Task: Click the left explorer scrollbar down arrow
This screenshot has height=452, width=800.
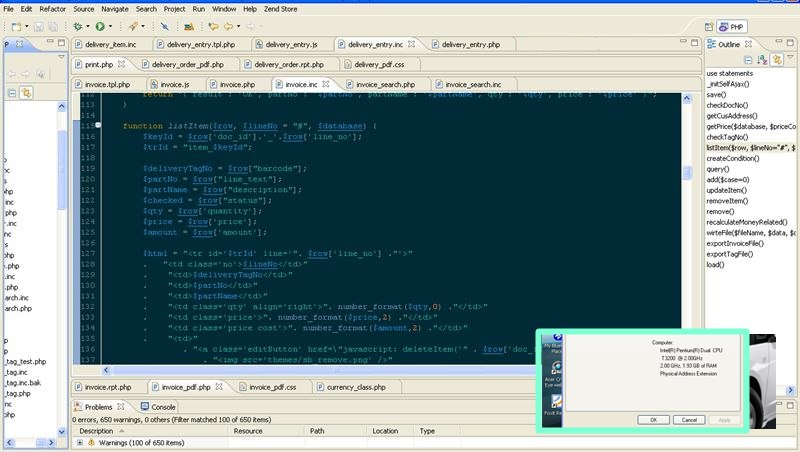Action: click(x=62, y=432)
